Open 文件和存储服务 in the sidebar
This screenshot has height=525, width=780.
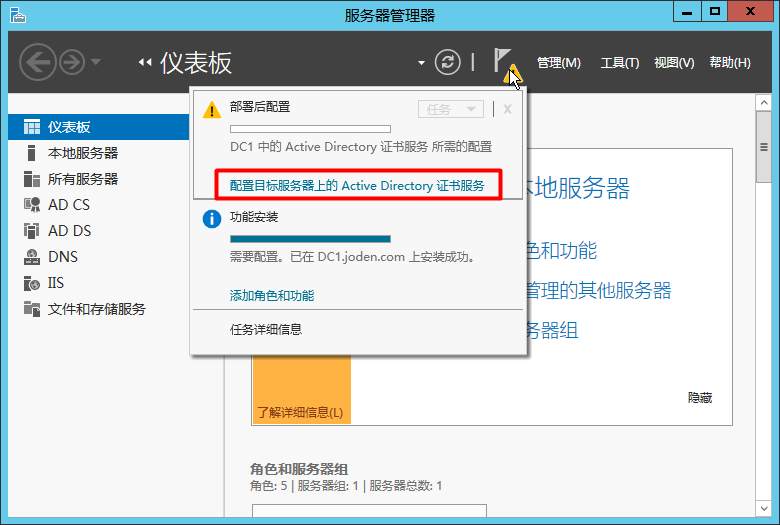tap(98, 309)
